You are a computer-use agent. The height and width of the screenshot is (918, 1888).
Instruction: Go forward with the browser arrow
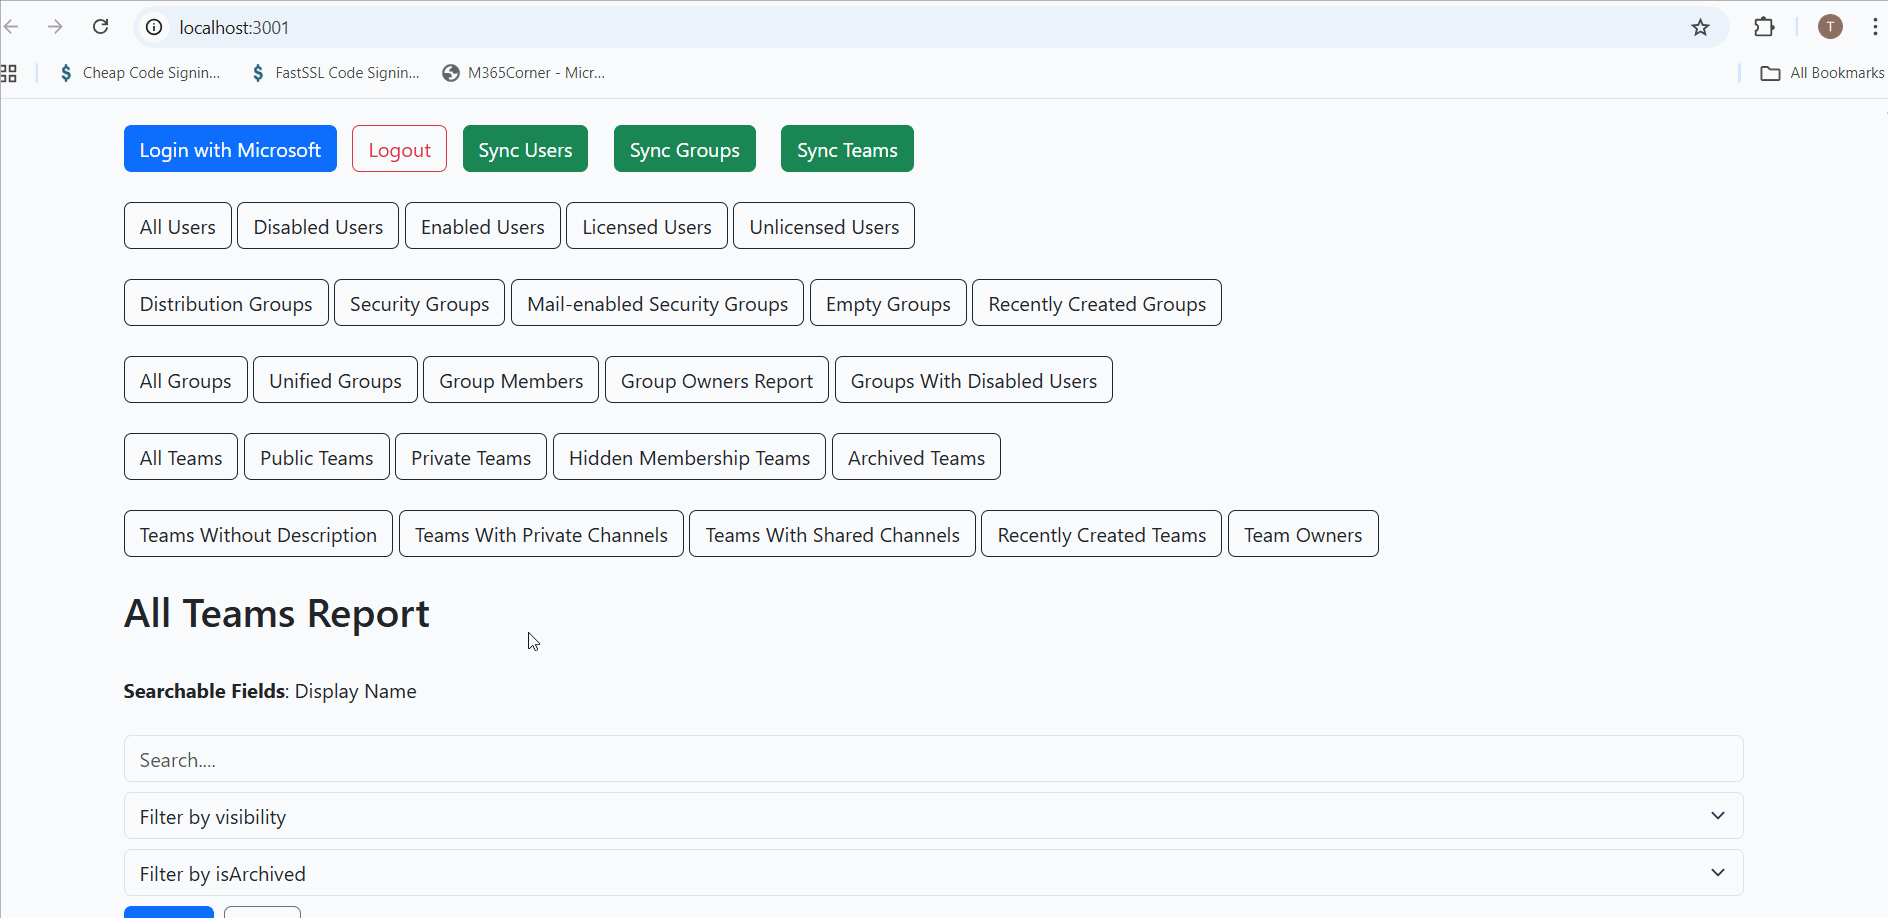[55, 27]
